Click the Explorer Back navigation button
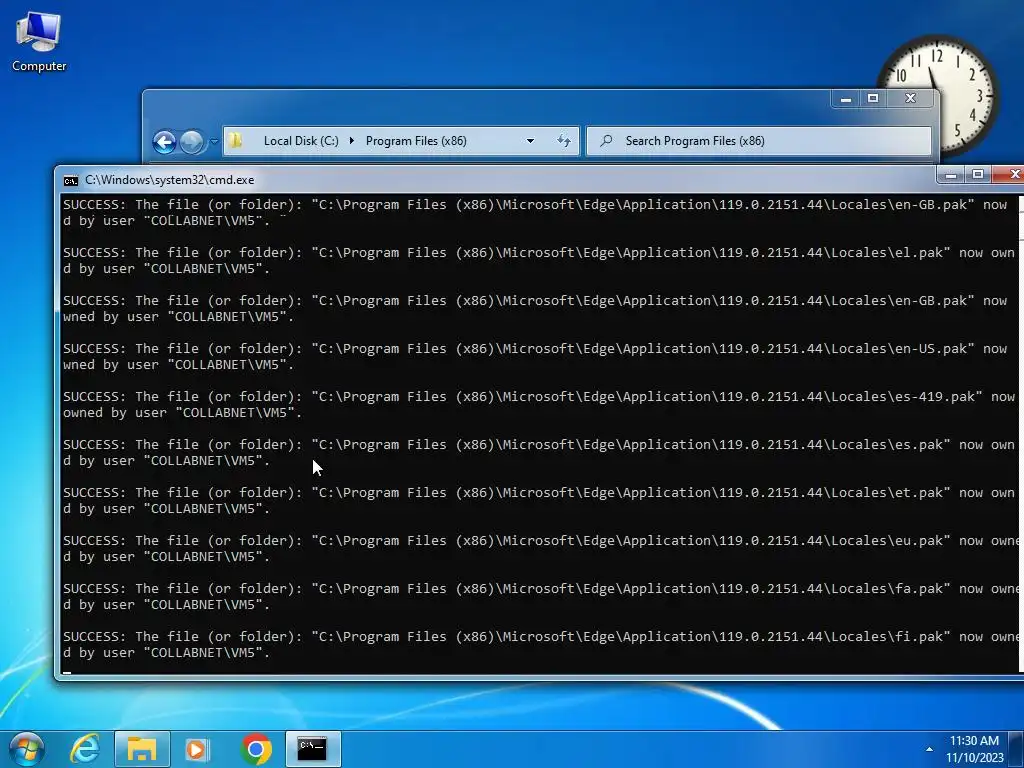 point(165,142)
